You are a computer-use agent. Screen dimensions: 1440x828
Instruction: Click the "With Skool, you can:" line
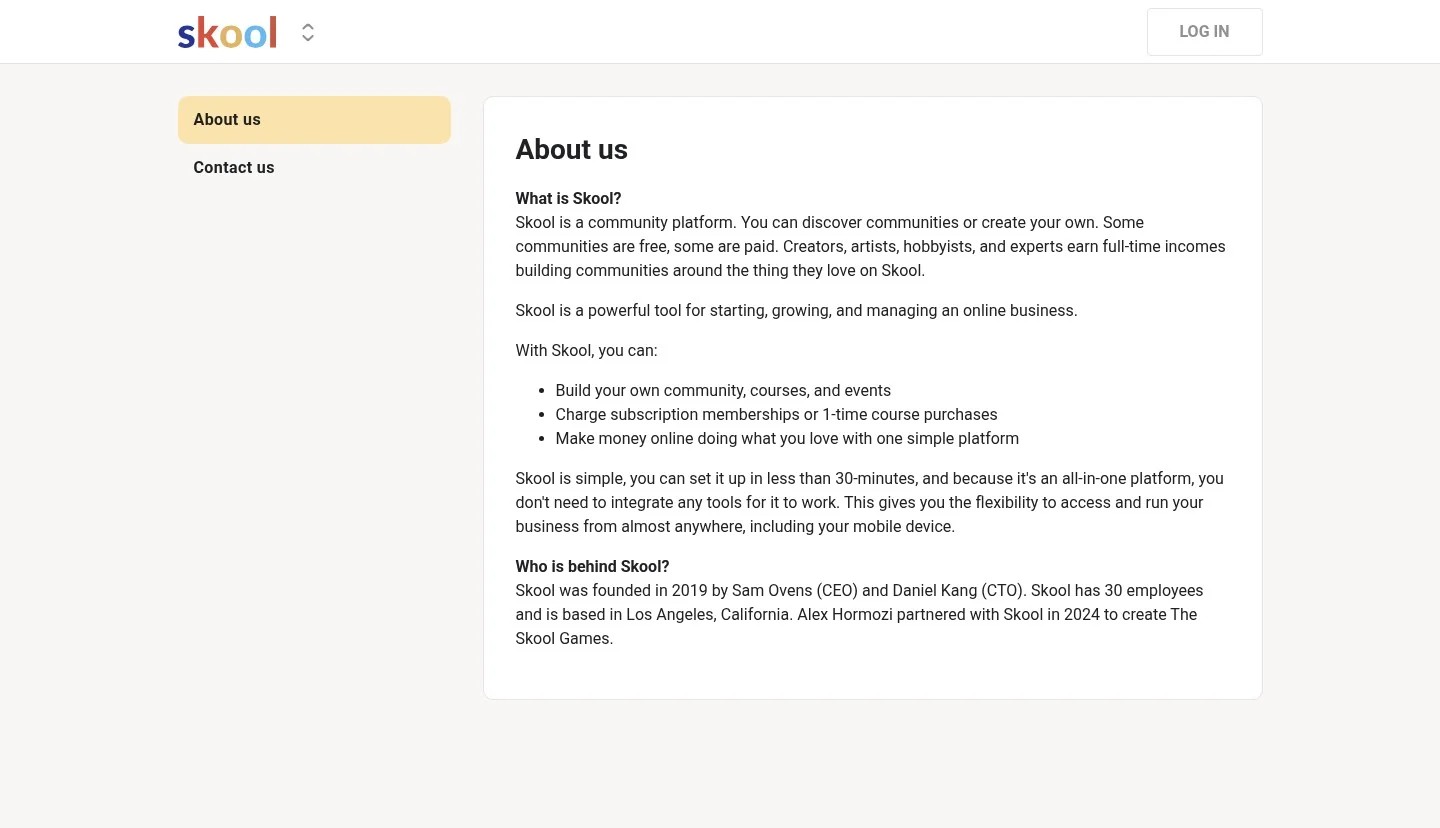[x=587, y=350]
